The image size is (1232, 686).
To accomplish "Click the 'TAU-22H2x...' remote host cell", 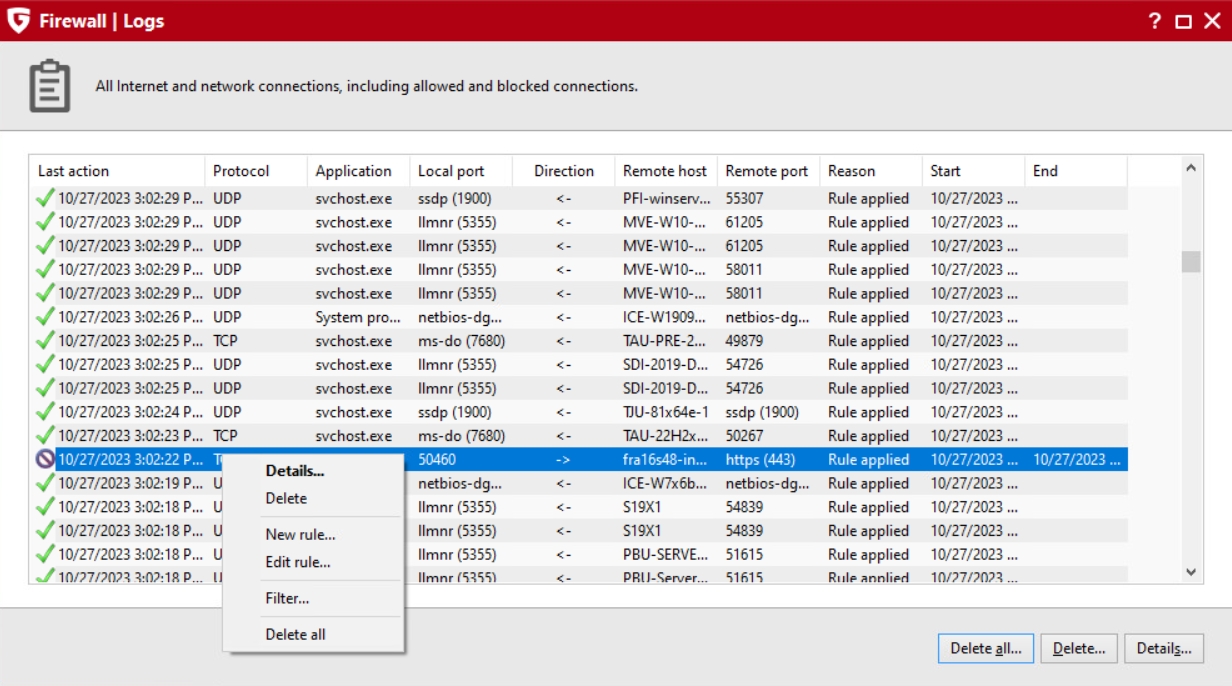I will (x=666, y=435).
